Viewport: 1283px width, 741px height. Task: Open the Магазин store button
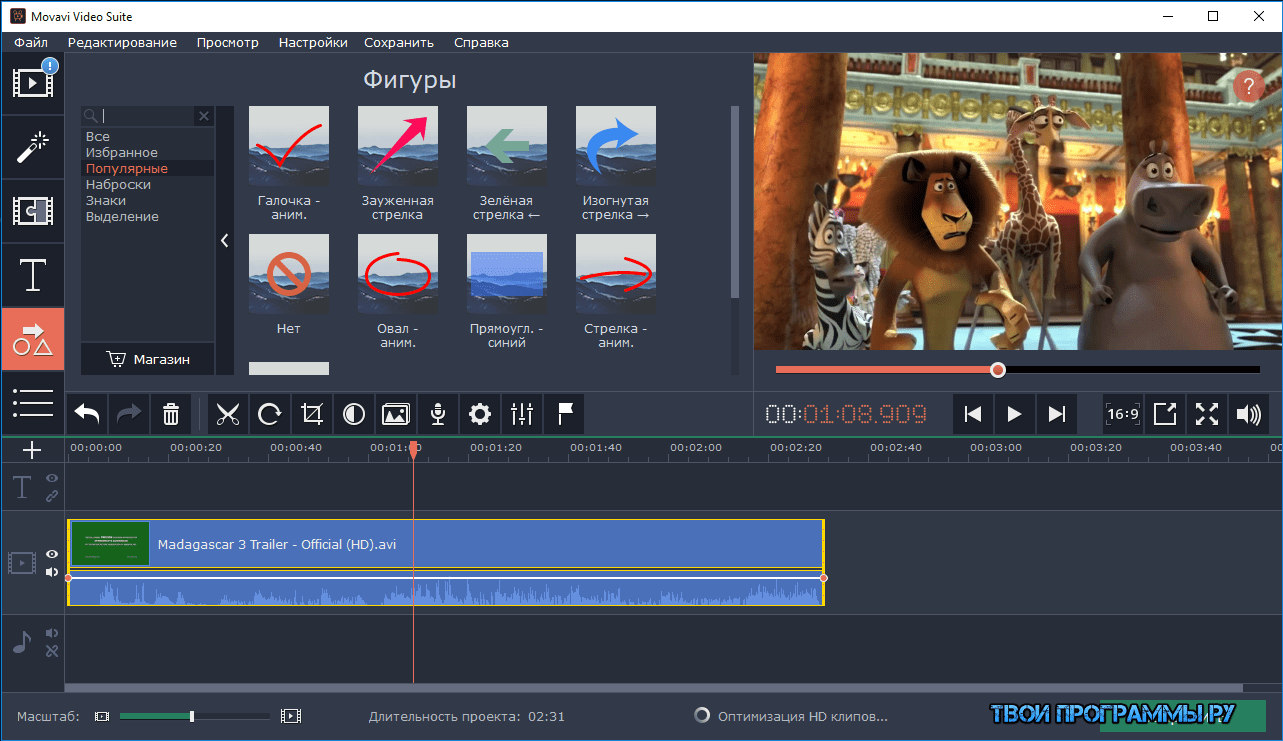click(x=147, y=359)
